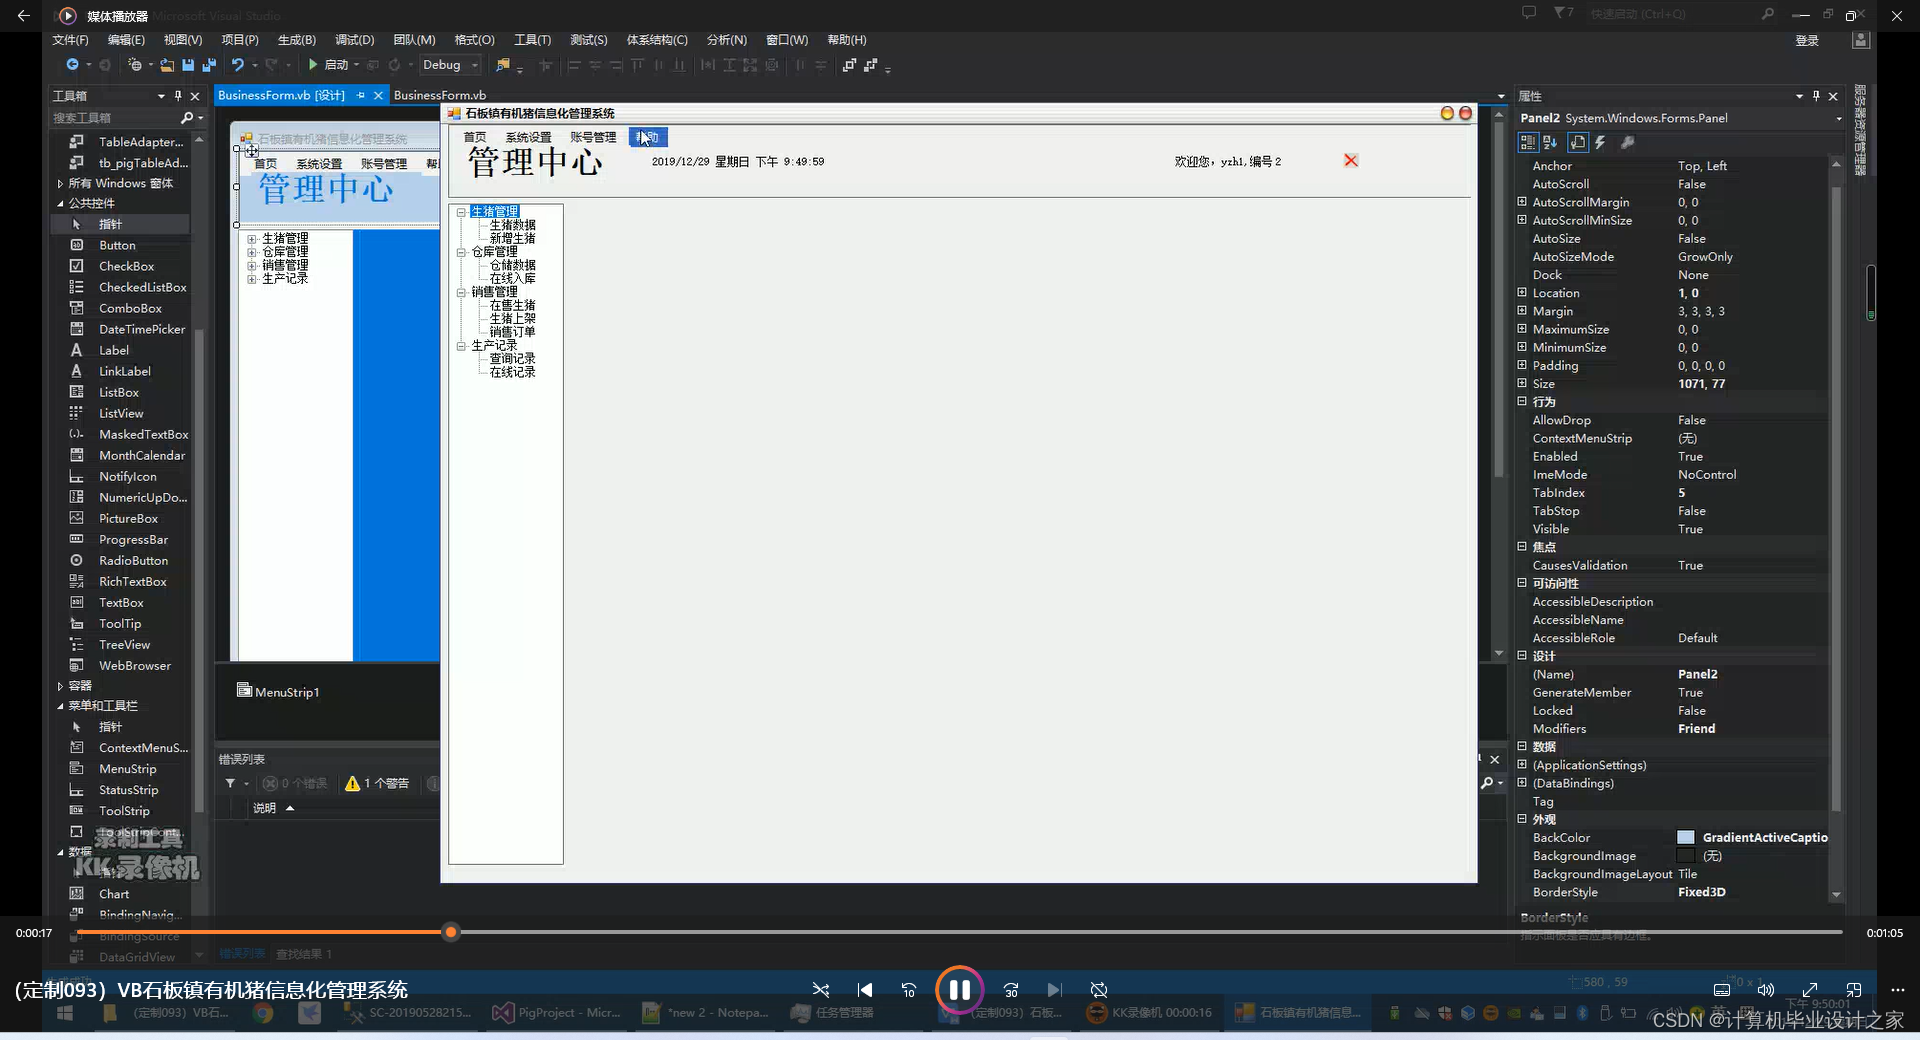Toggle repeat mode in media player
1920x1040 pixels.
[x=1099, y=990]
